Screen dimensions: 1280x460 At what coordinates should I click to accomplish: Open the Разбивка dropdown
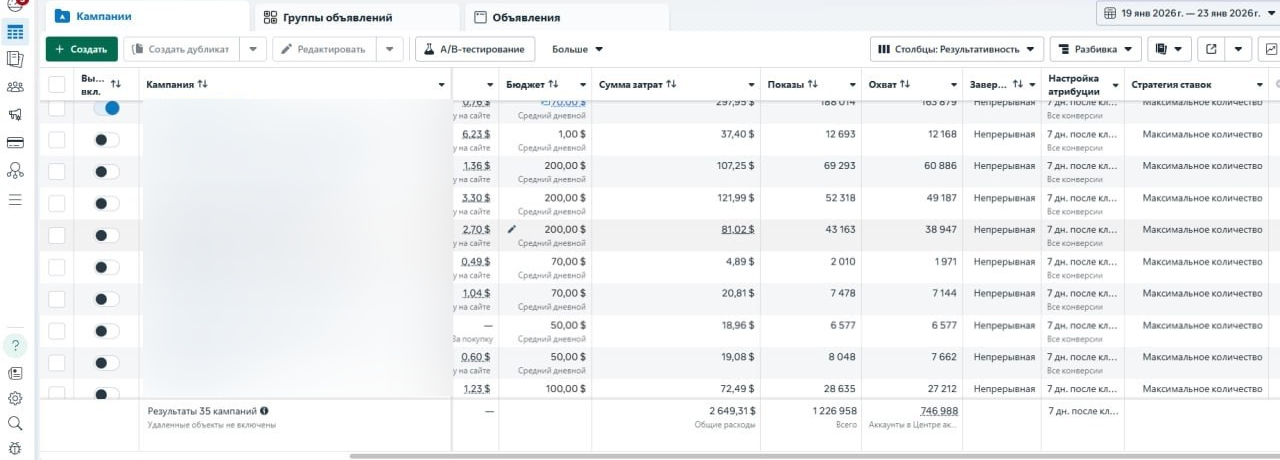pos(1095,49)
